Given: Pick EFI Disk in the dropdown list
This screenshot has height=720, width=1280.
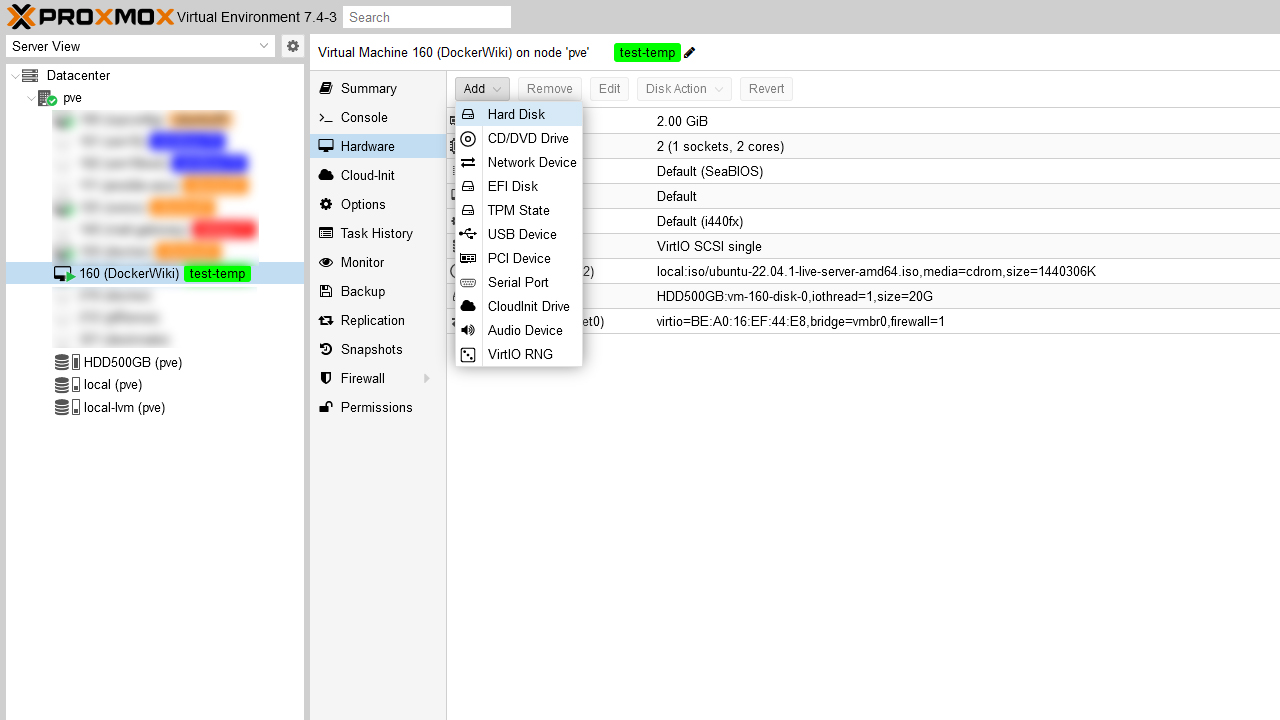Looking at the screenshot, I should click(512, 186).
